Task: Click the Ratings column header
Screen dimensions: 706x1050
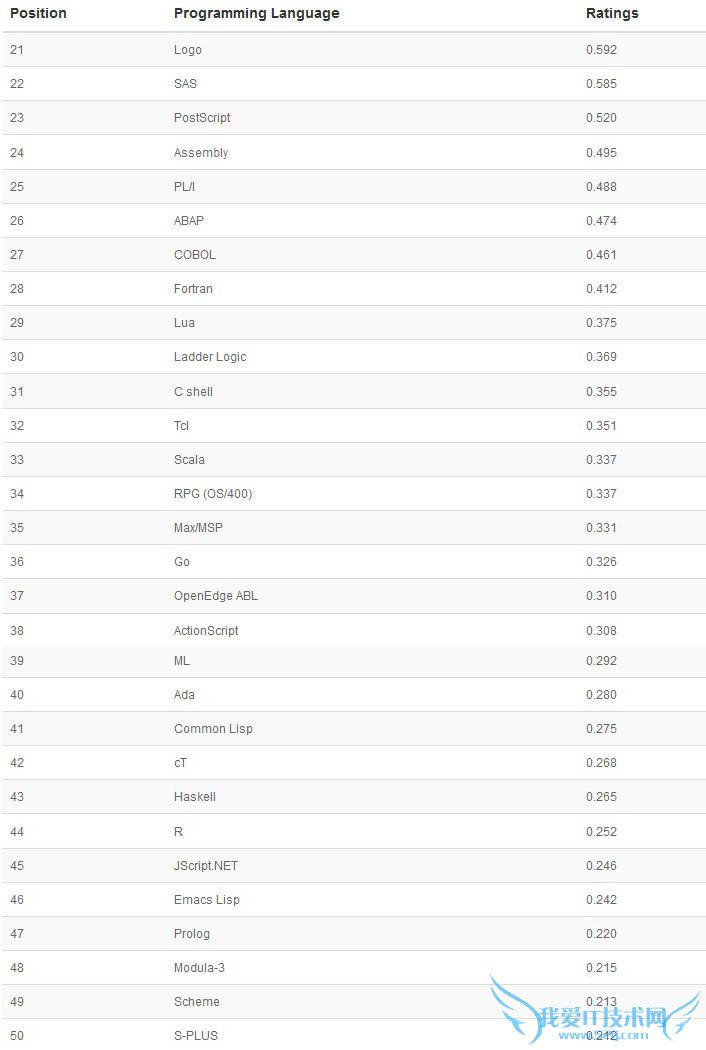Action: tap(612, 13)
